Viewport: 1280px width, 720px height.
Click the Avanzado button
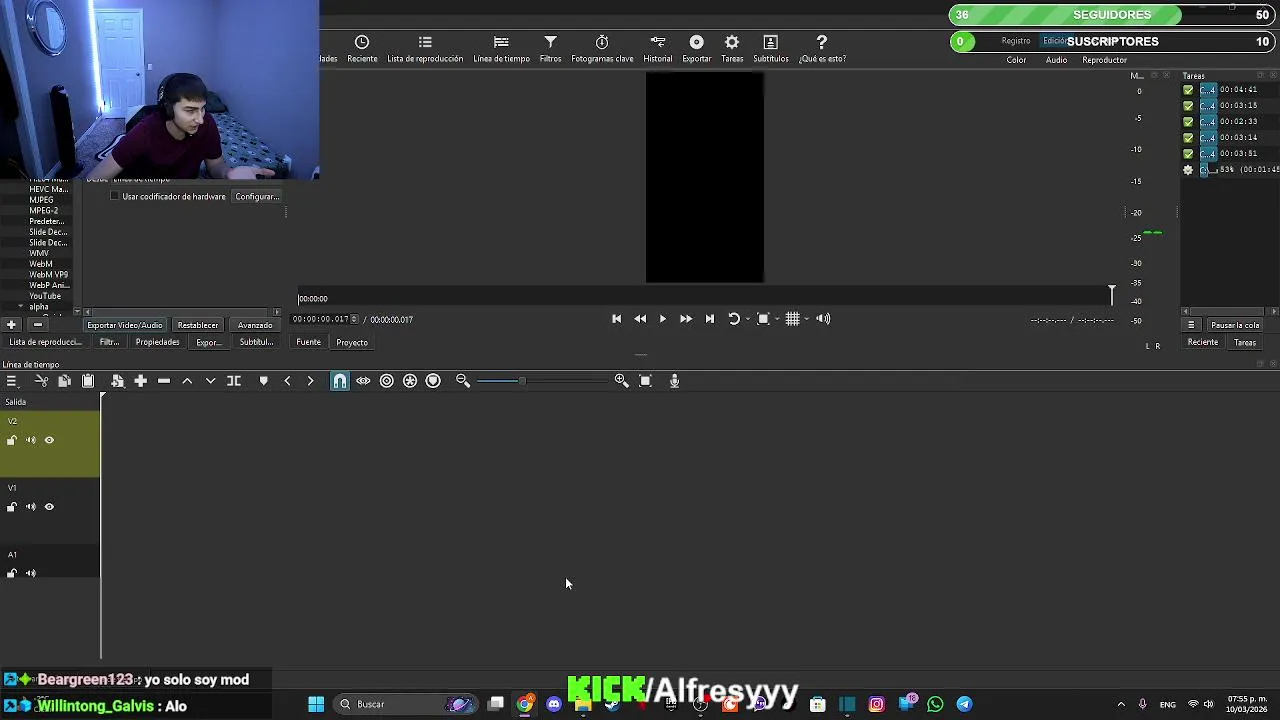(255, 325)
